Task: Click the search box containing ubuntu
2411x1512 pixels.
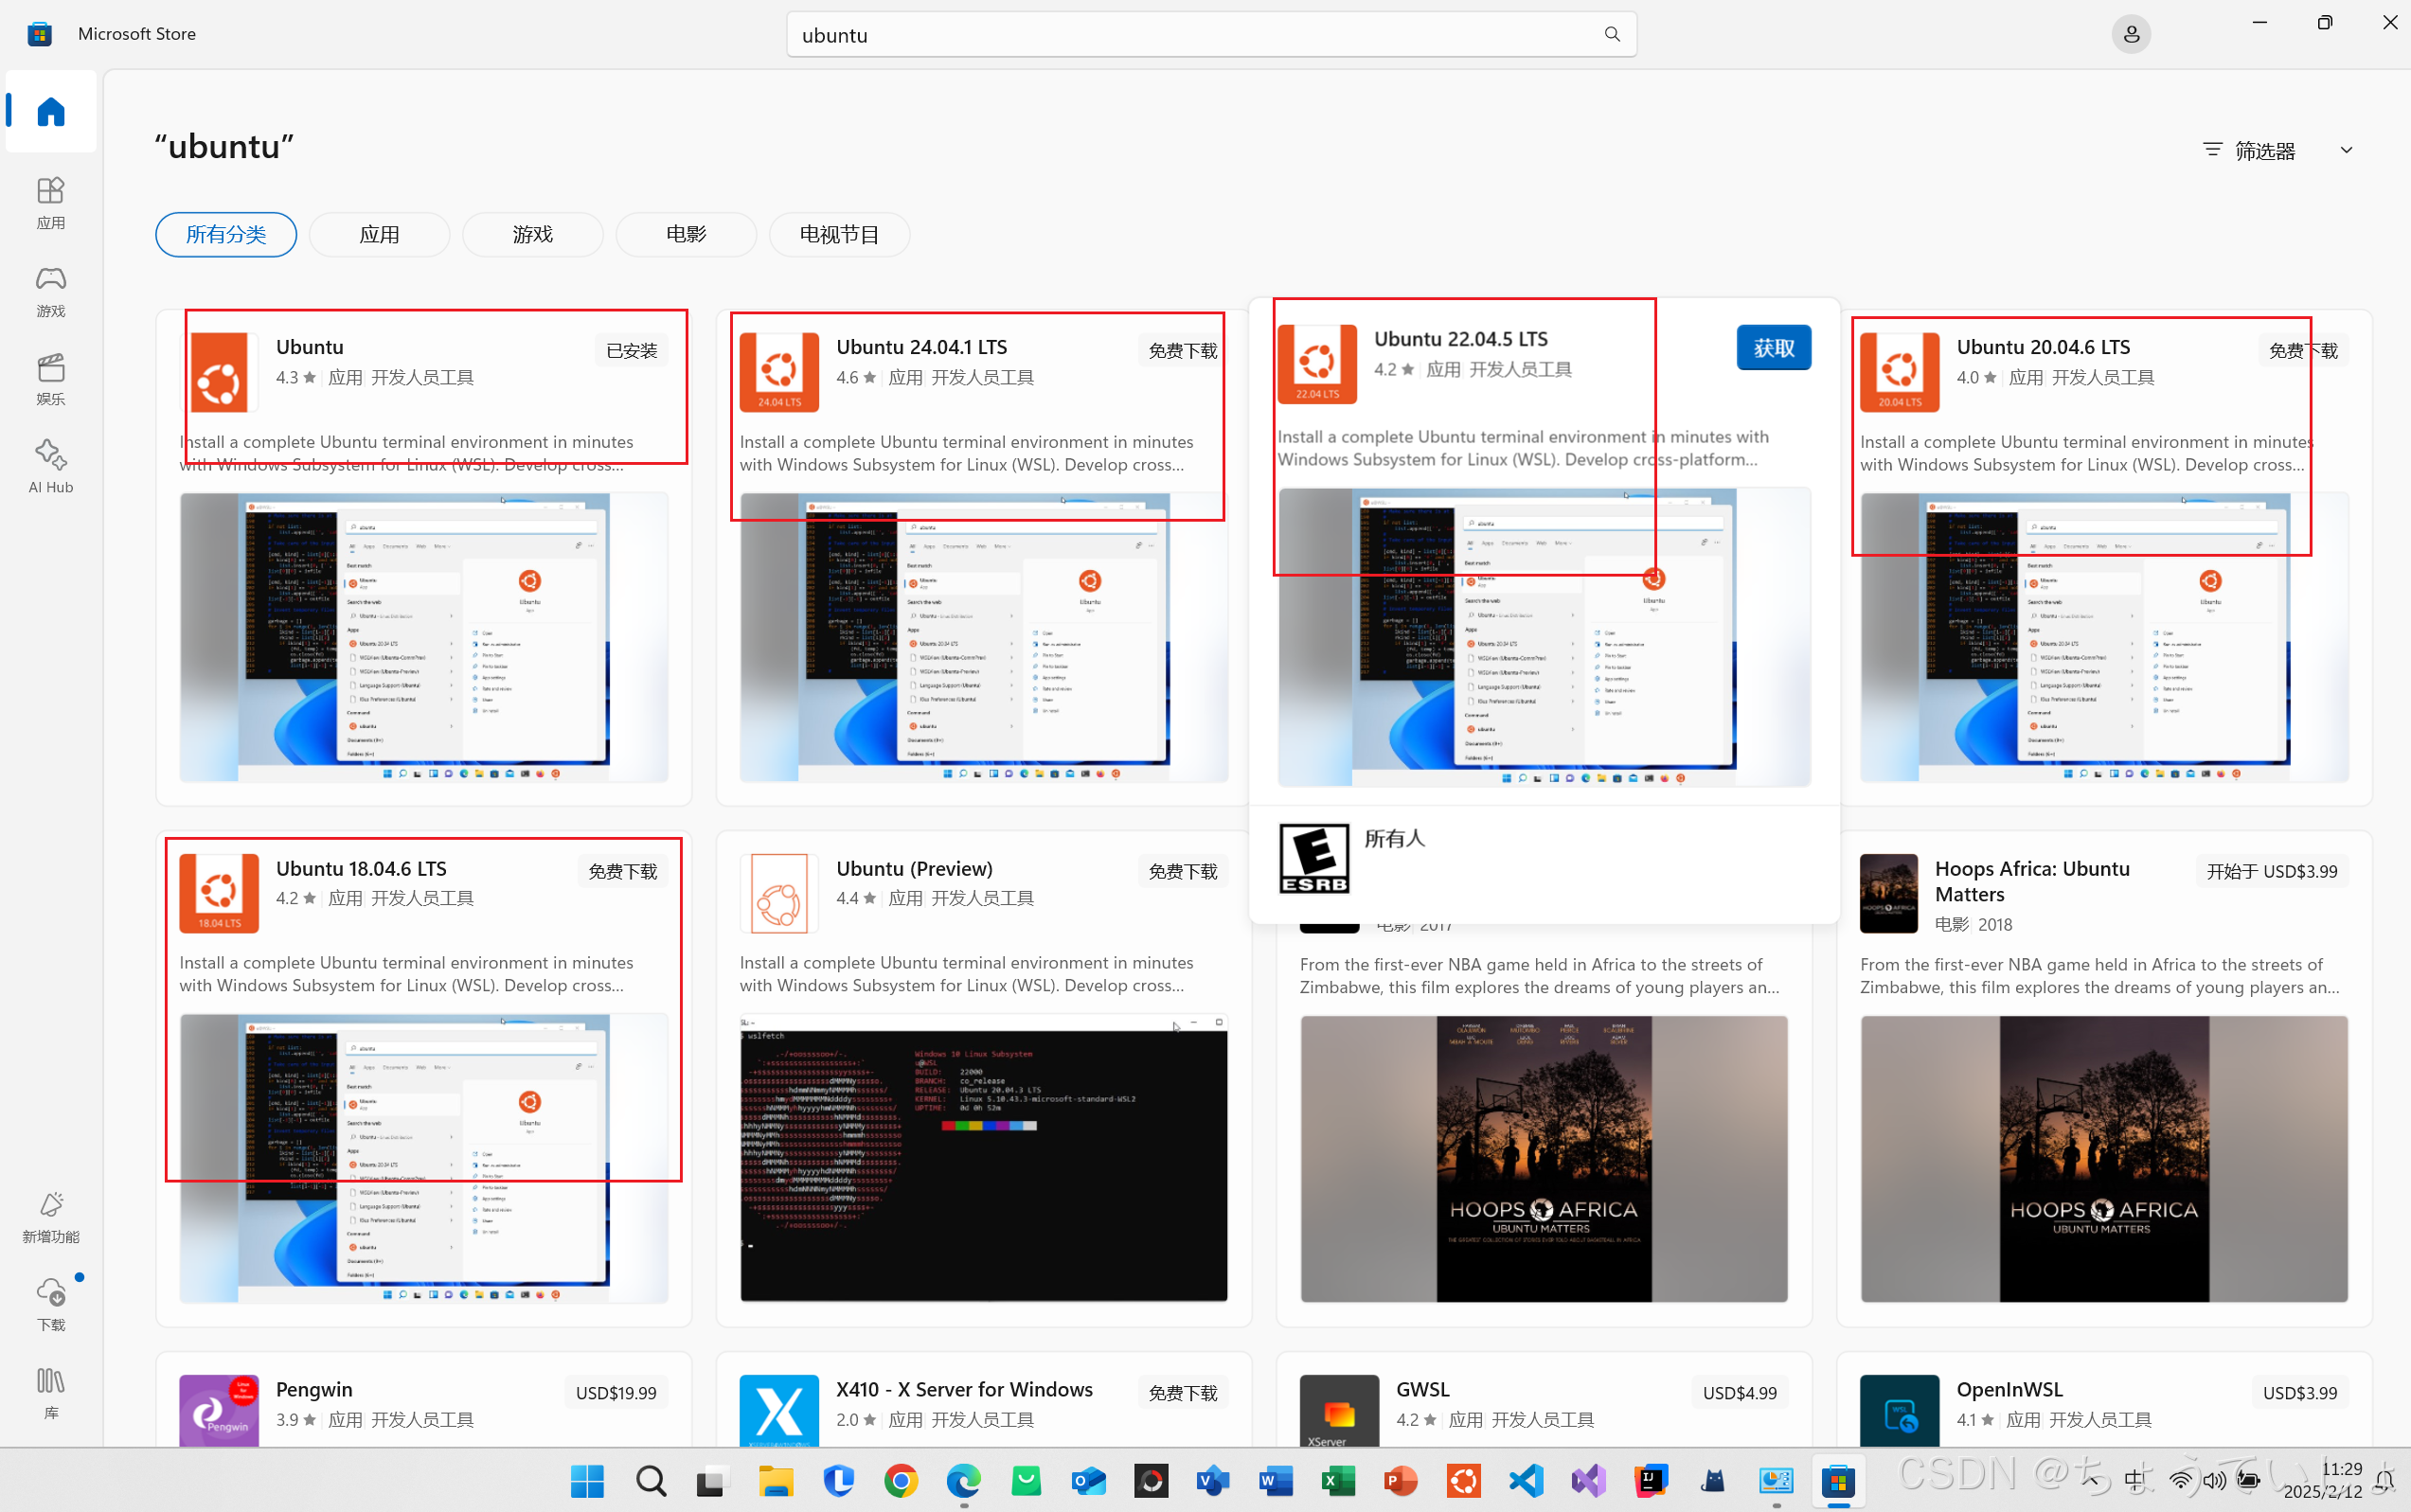Action: point(1211,35)
